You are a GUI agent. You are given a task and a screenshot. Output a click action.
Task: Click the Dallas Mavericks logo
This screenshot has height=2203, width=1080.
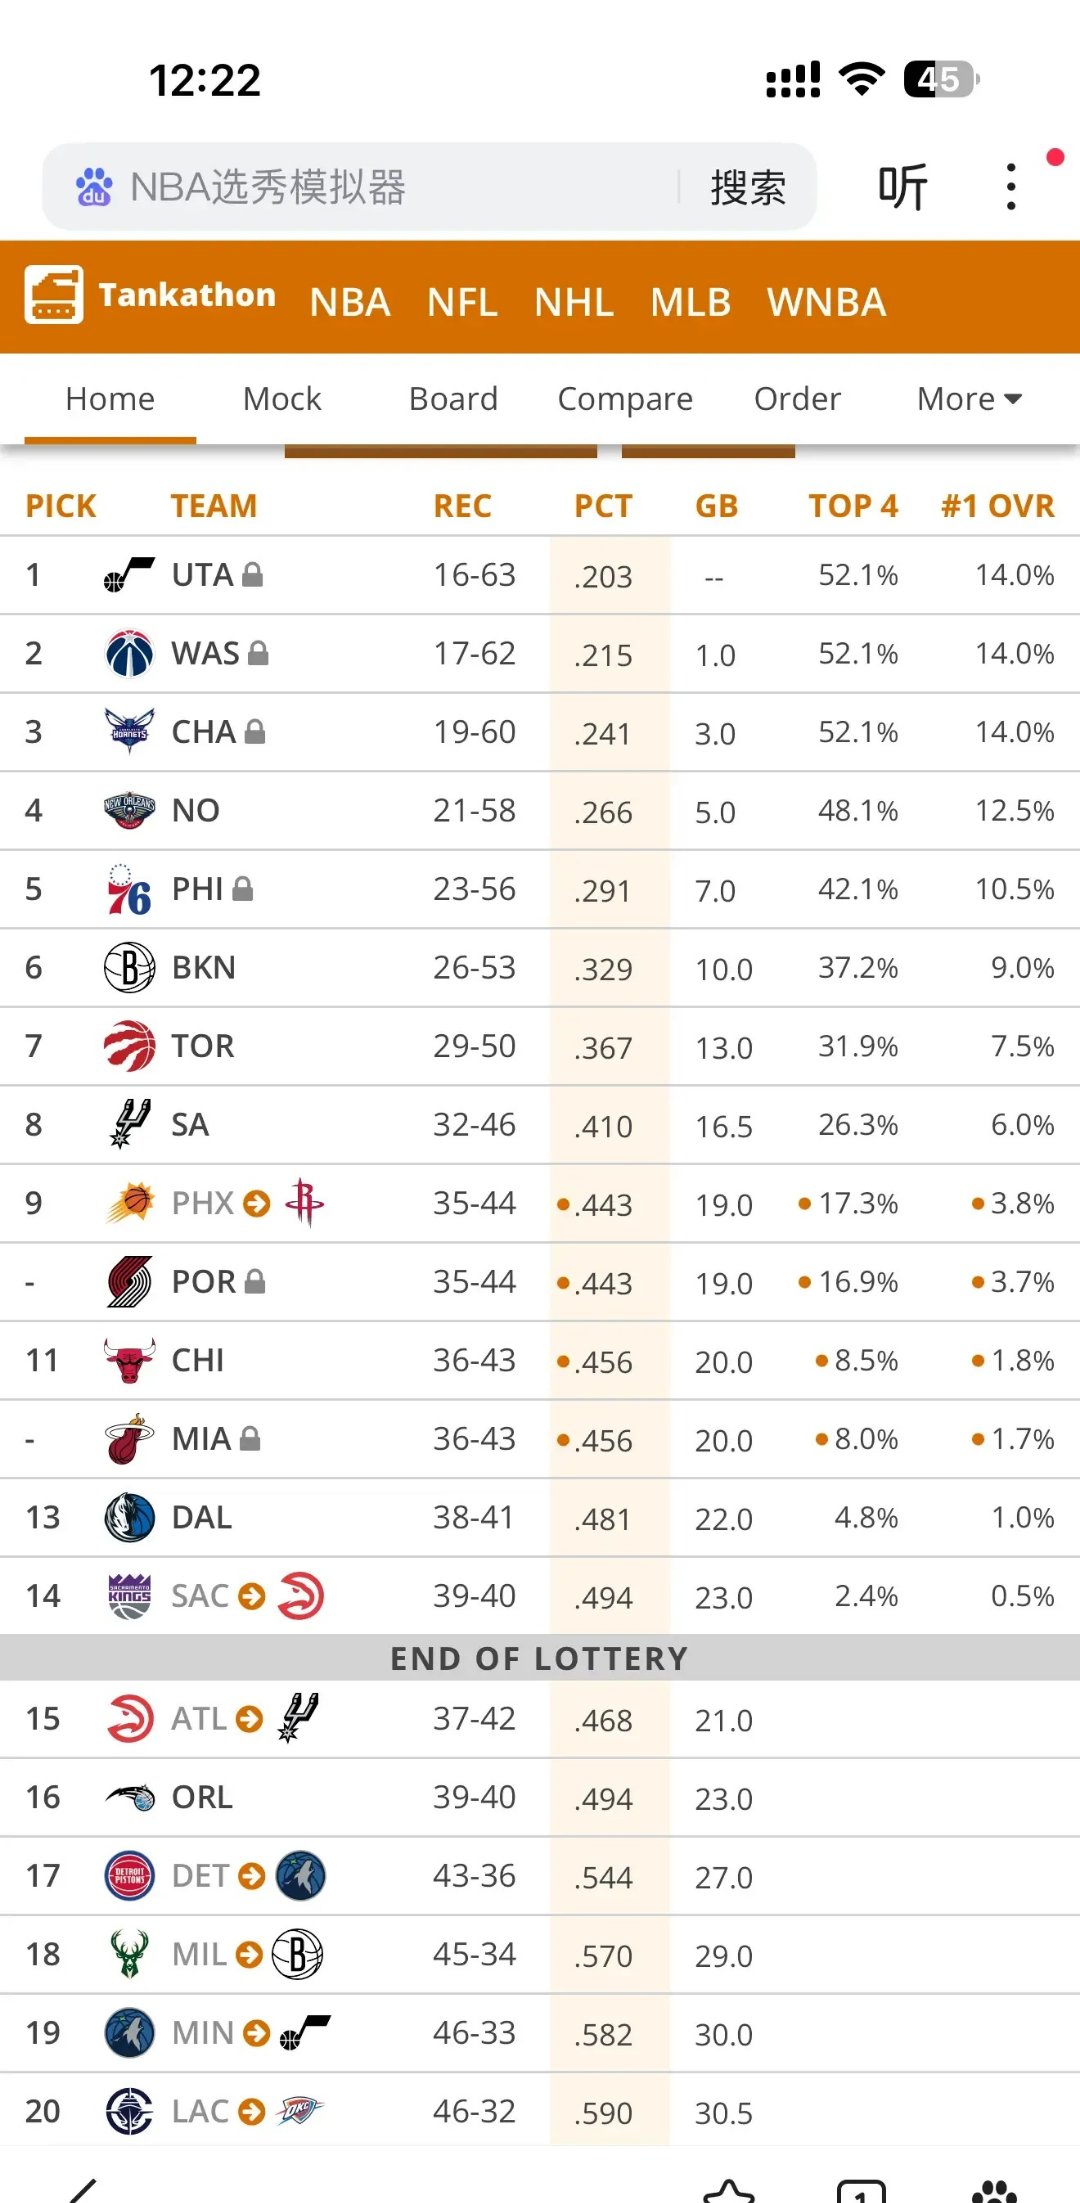(x=129, y=1517)
